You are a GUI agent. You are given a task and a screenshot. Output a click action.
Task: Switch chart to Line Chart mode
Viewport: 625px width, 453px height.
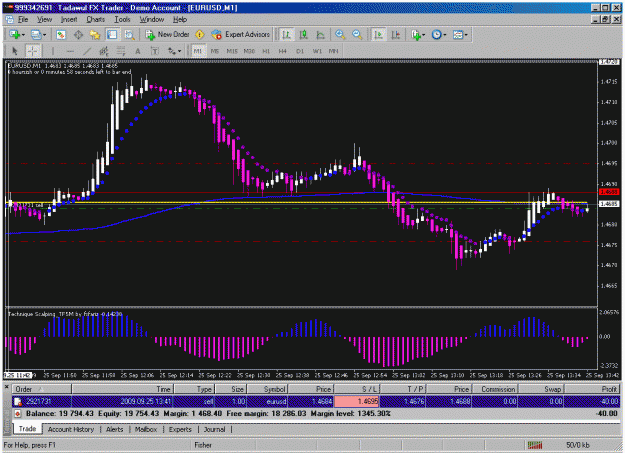coord(320,35)
